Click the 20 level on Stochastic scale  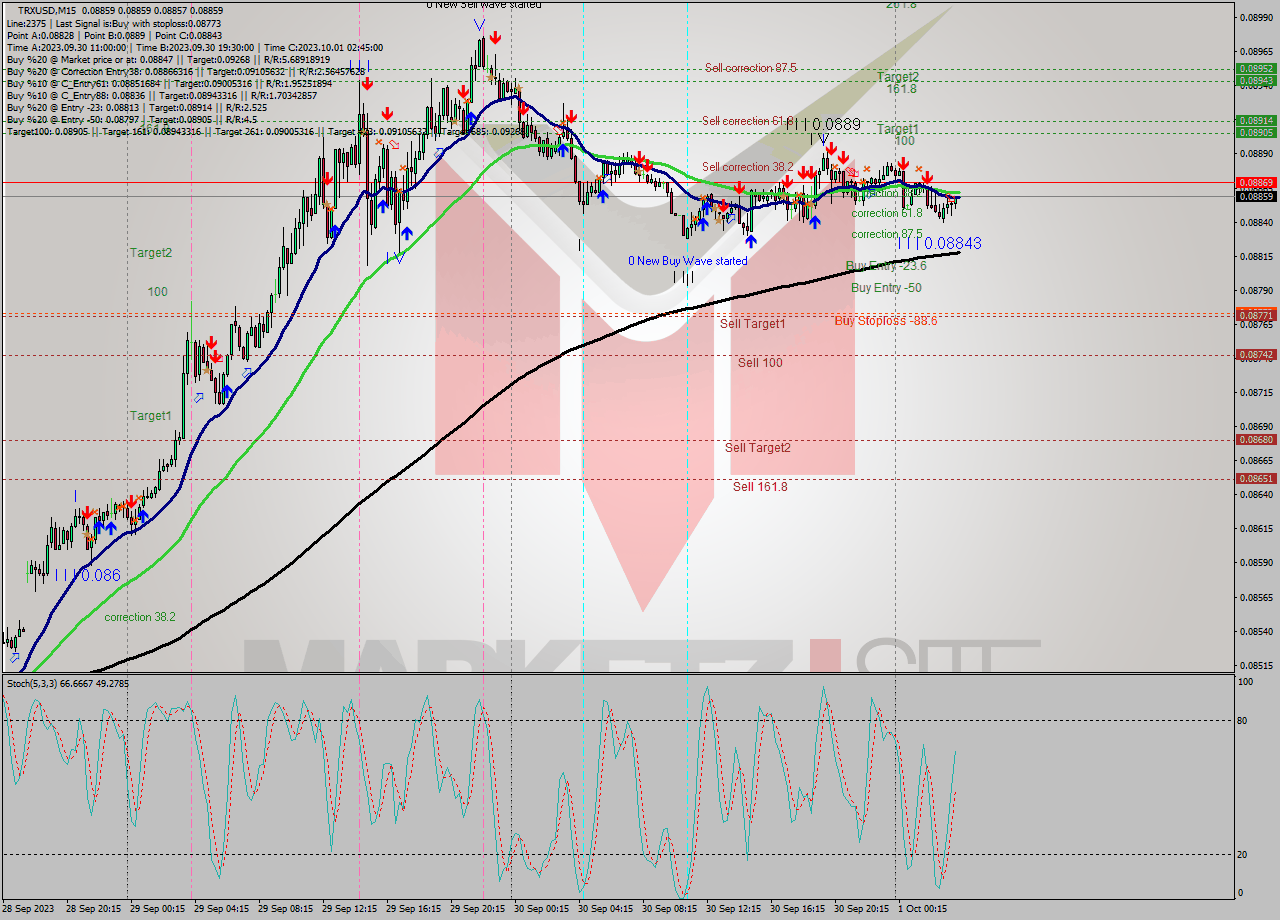(1244, 854)
